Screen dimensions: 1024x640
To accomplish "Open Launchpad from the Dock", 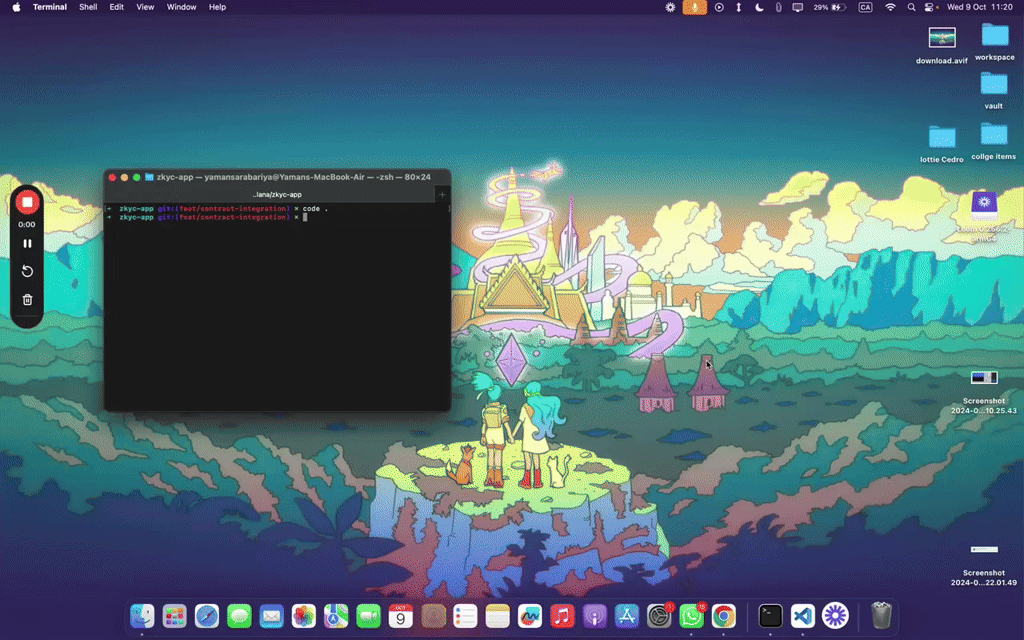I will pyautogui.click(x=174, y=615).
